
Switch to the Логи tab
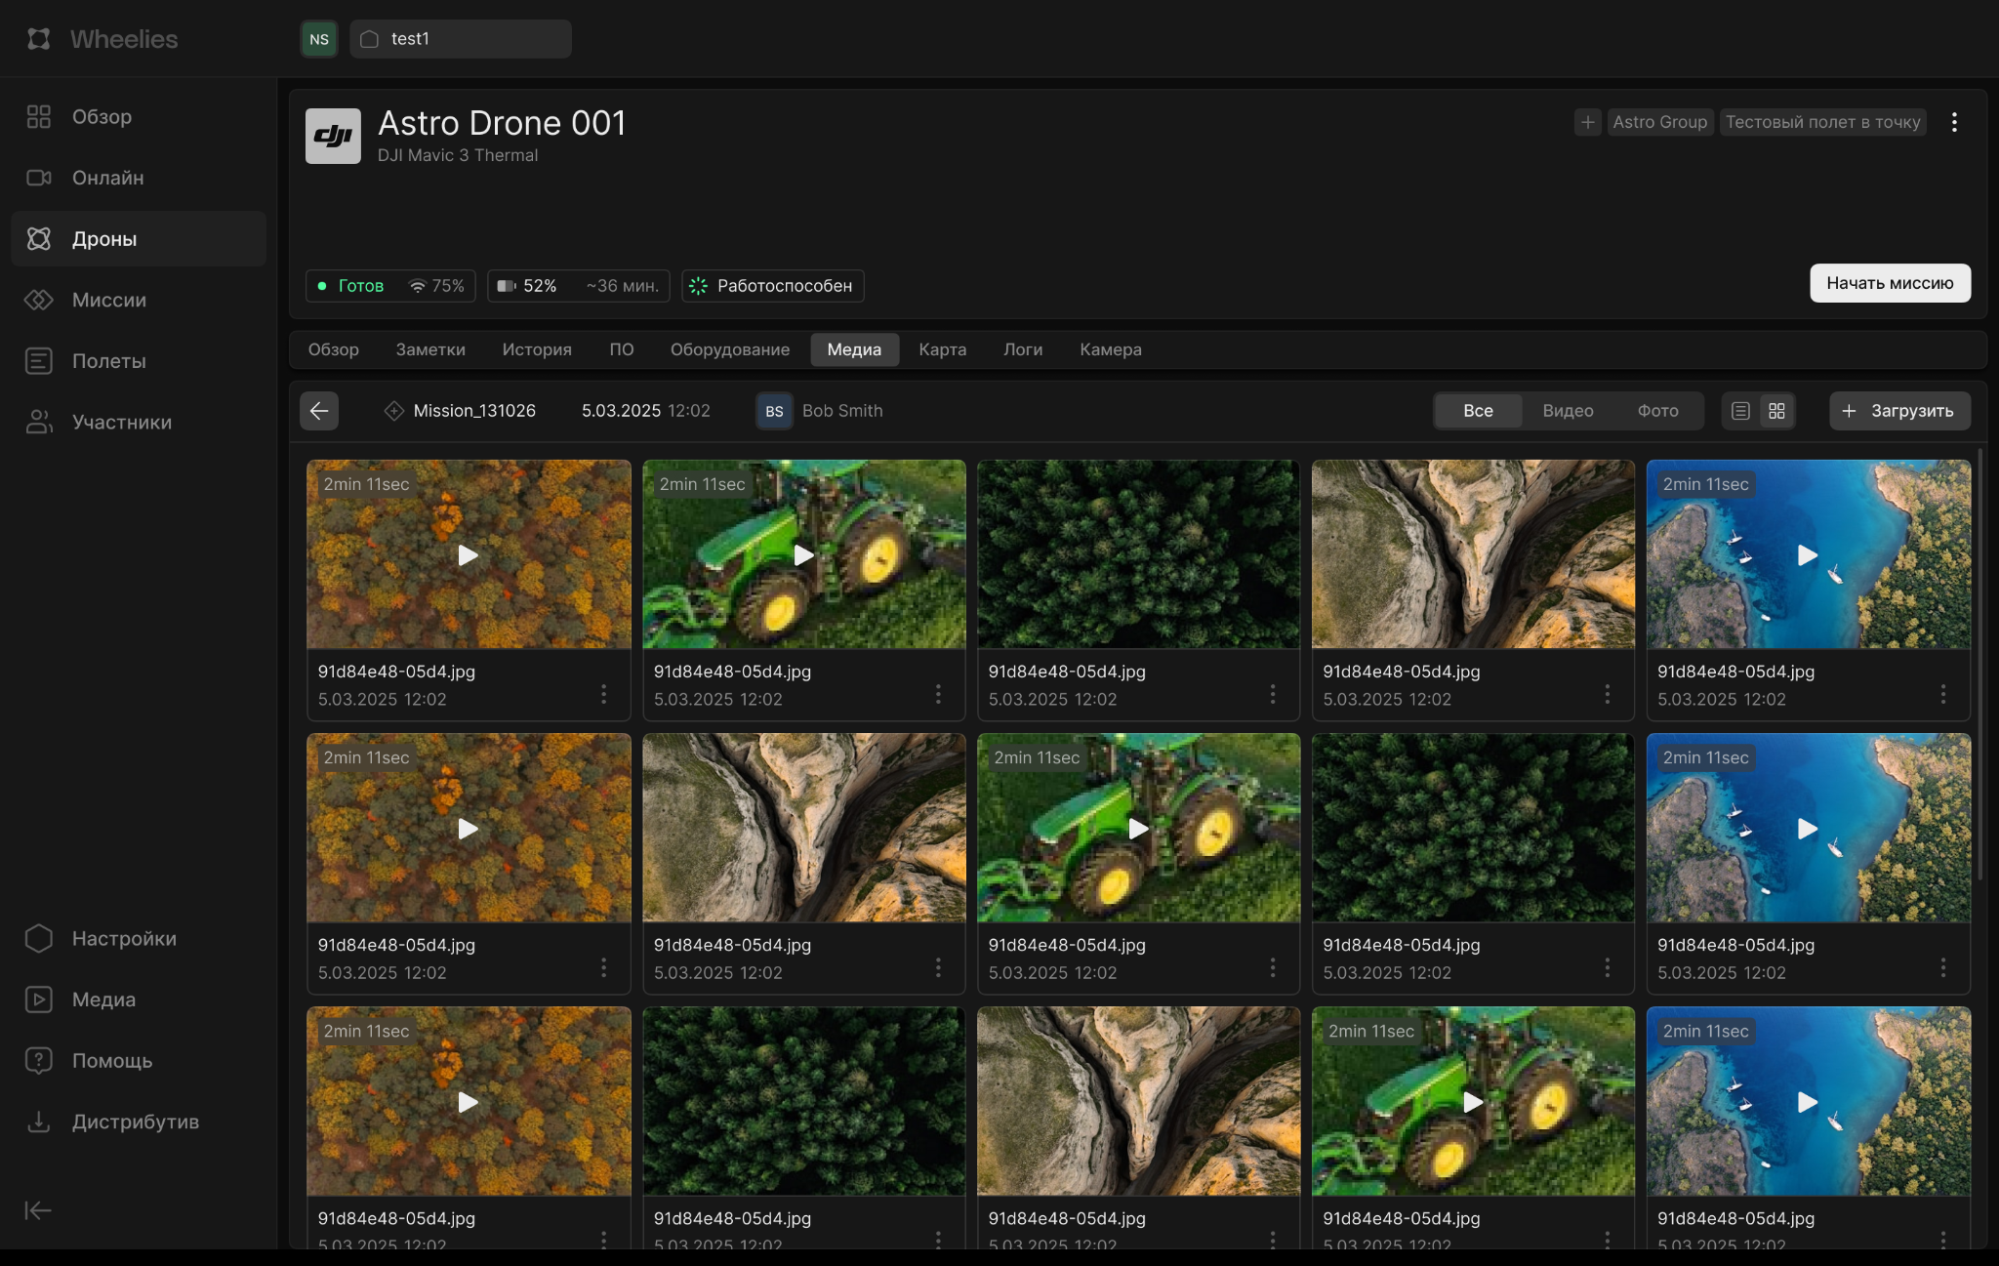(x=1022, y=349)
